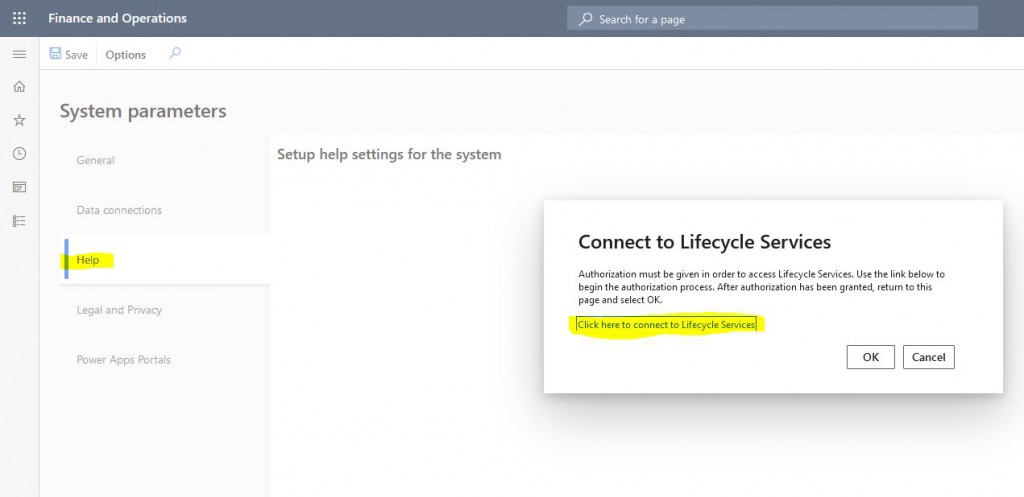Go to Home in sidebar

[20, 86]
